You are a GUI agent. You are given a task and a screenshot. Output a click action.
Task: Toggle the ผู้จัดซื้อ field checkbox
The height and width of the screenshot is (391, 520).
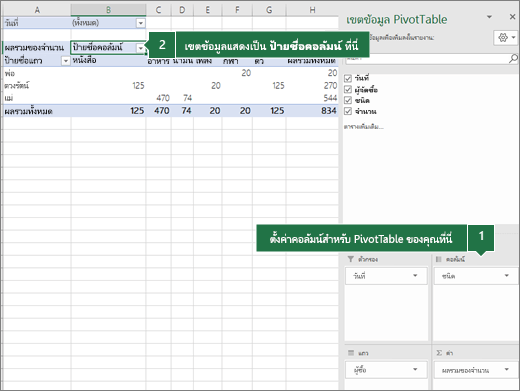pyautogui.click(x=348, y=89)
